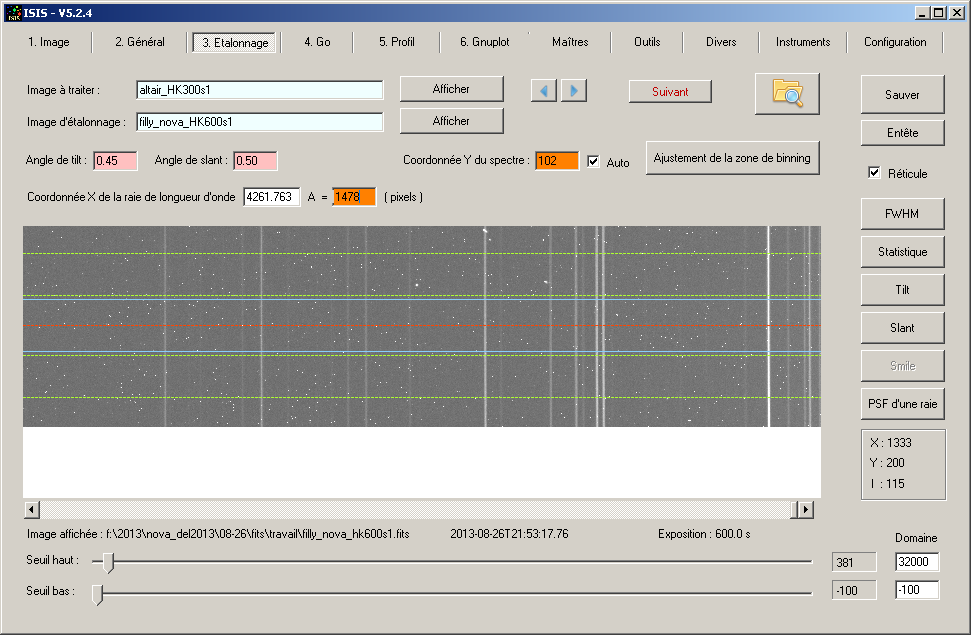
Task: Click Ajustement de la zone de binning
Action: 732,158
